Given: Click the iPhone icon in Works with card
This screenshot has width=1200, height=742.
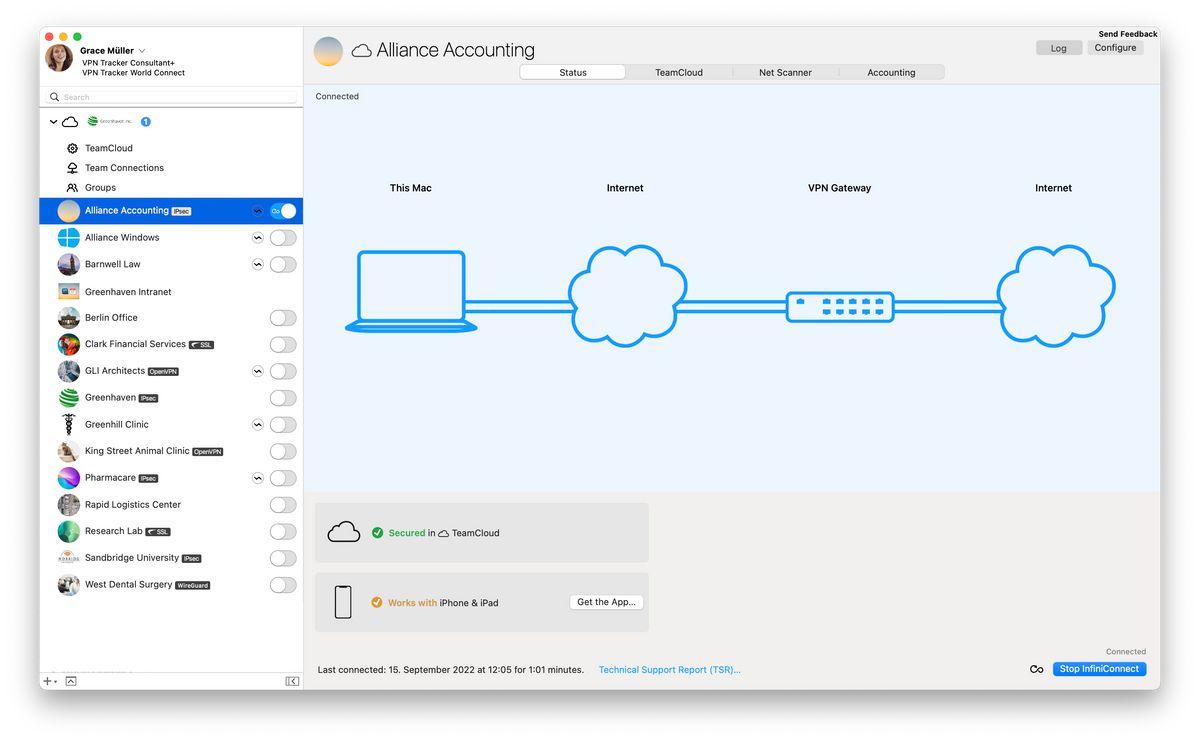Looking at the screenshot, I should pos(343,602).
